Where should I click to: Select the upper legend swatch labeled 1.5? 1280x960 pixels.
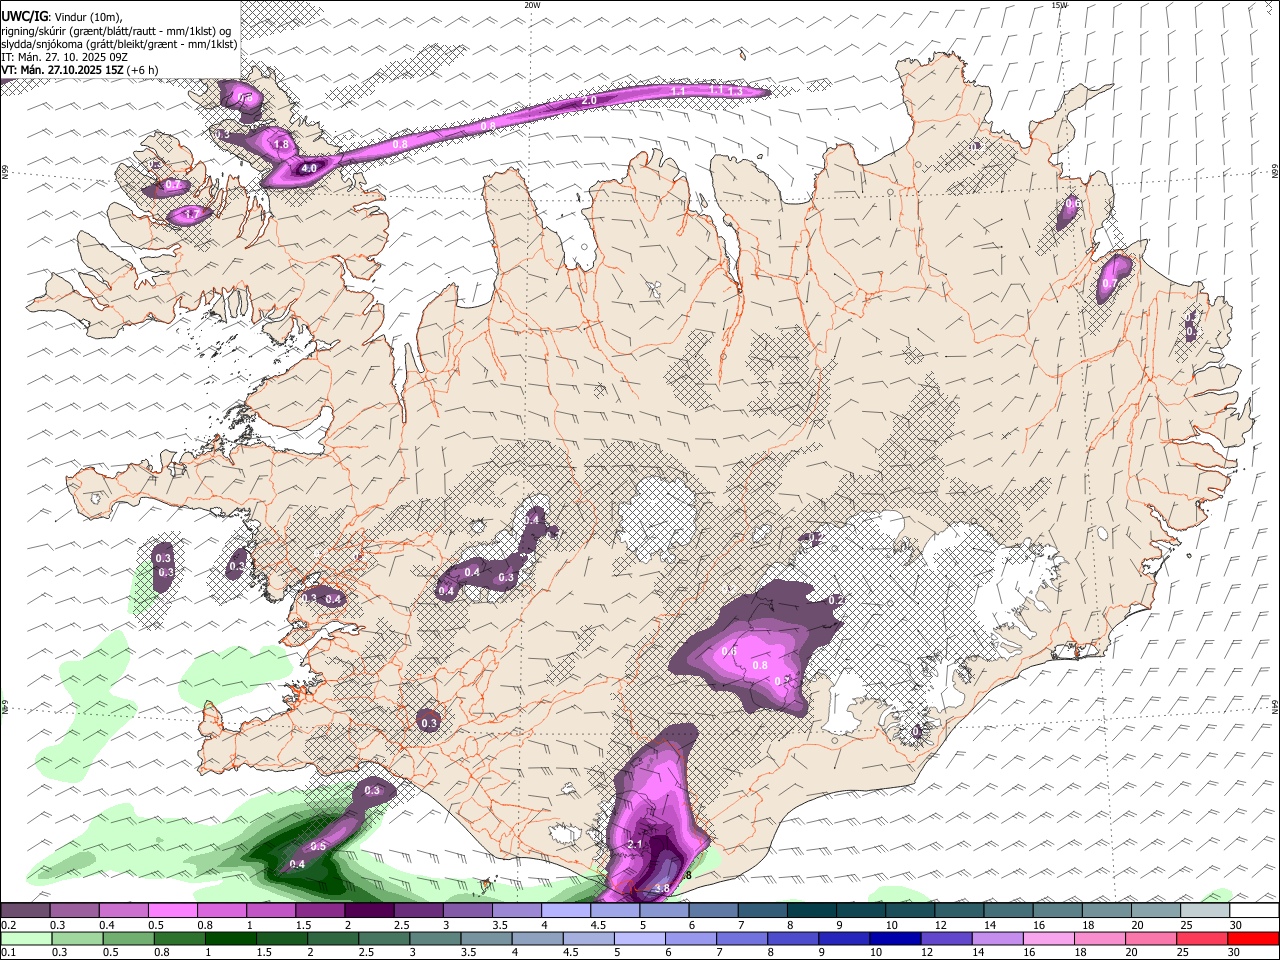(x=320, y=910)
